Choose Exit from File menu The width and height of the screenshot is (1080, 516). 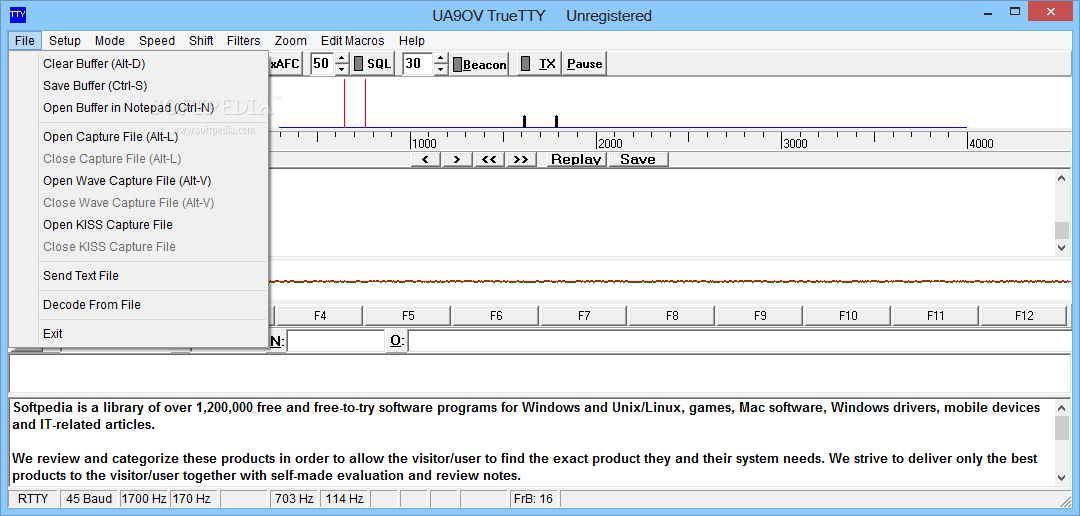pyautogui.click(x=139, y=334)
